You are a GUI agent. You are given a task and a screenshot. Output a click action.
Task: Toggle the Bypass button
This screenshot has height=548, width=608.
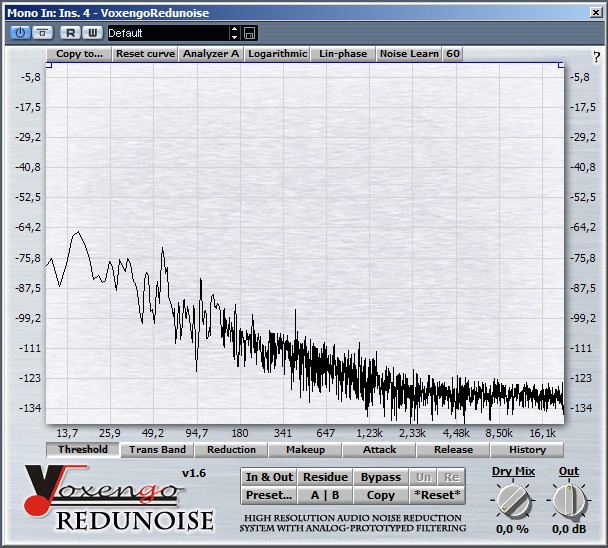click(x=380, y=478)
